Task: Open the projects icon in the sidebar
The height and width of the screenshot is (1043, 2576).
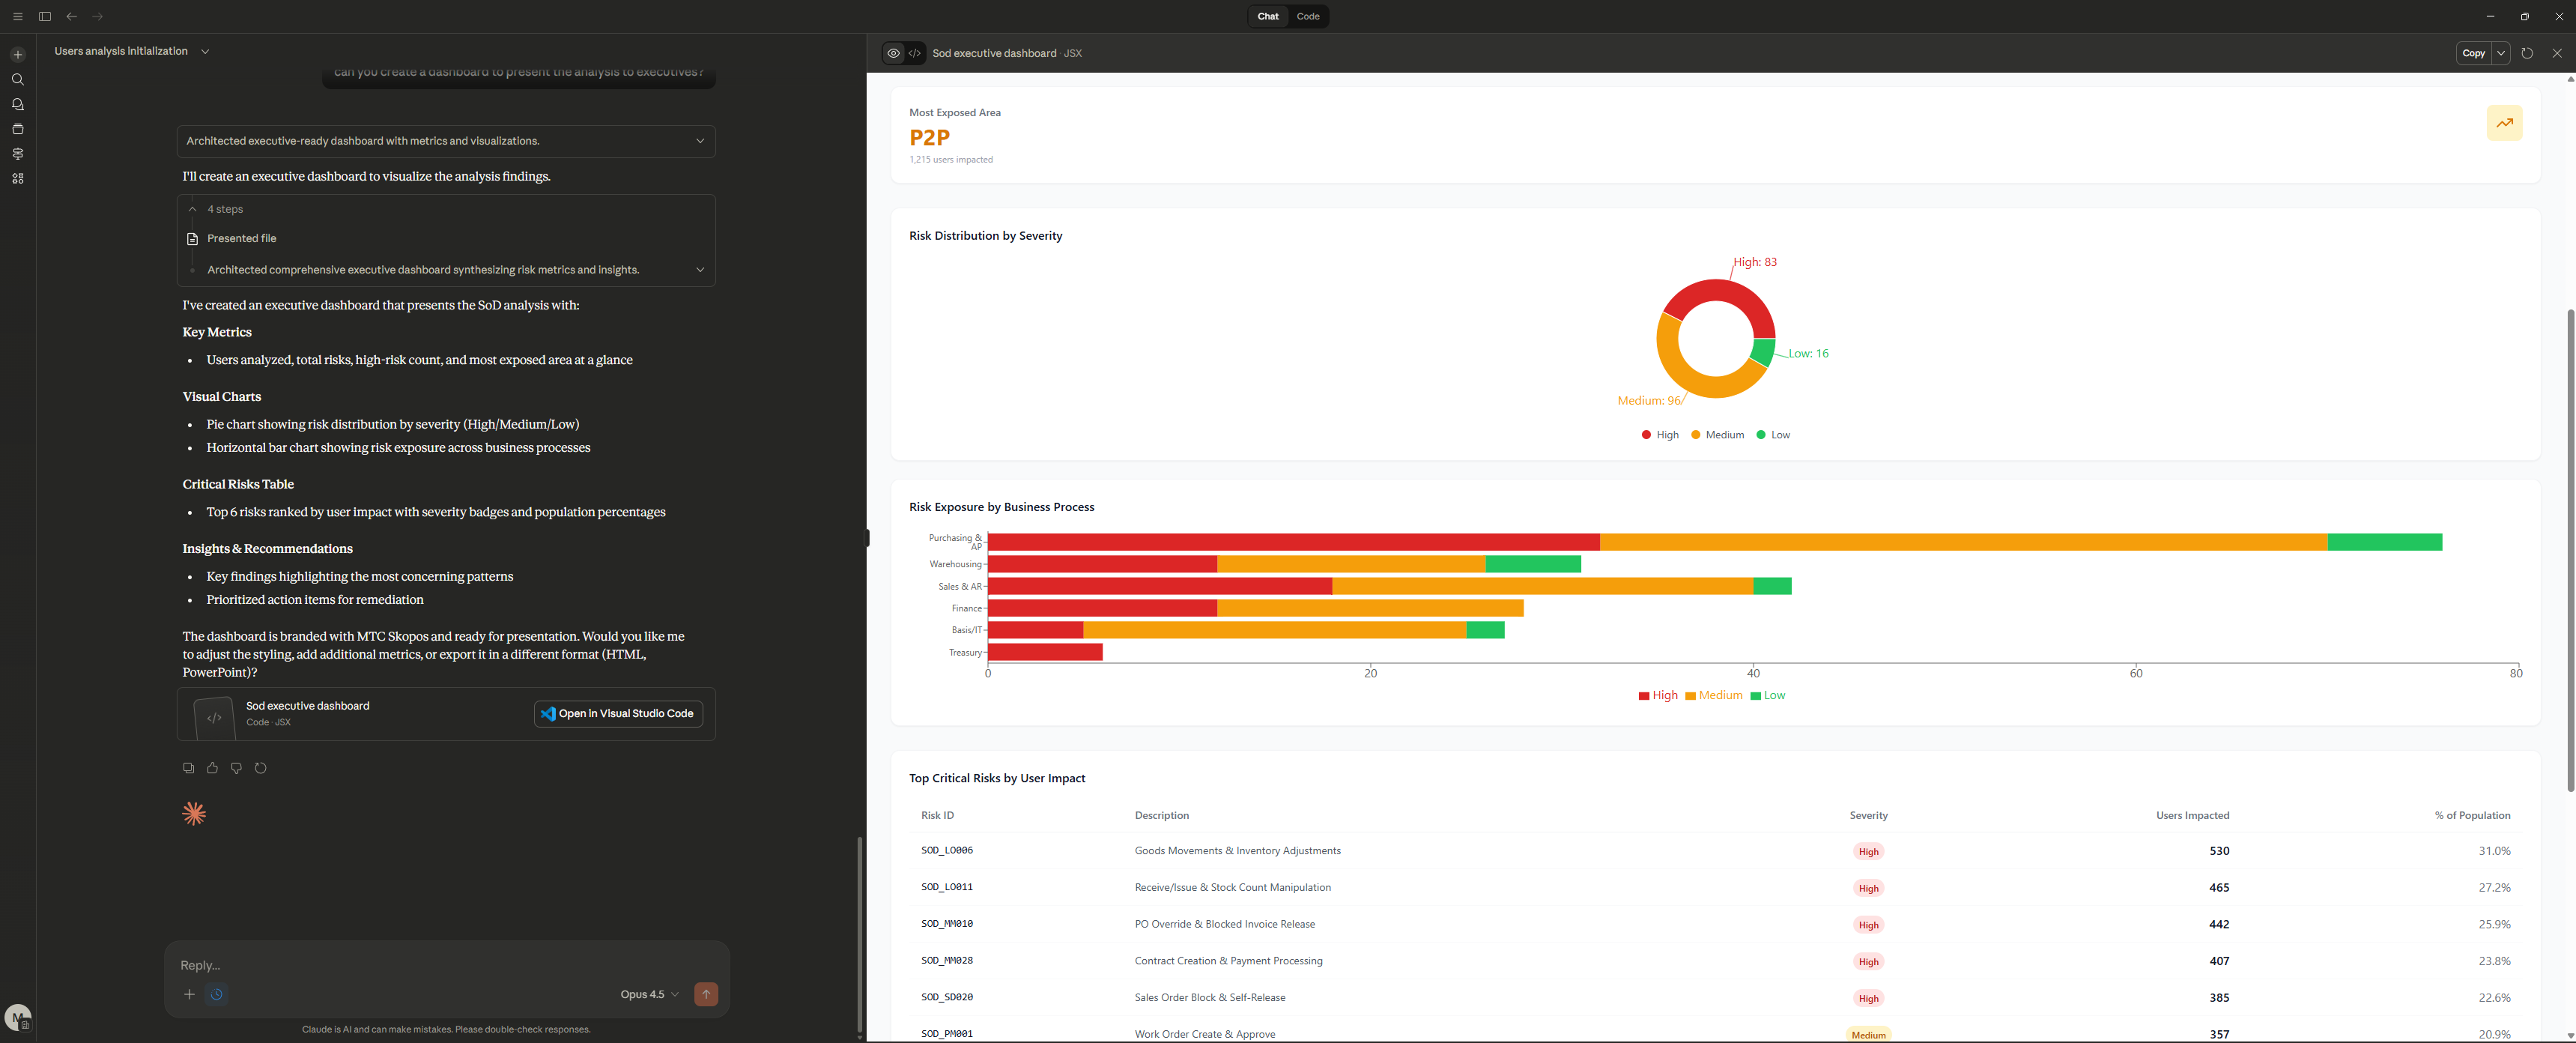Action: [18, 129]
